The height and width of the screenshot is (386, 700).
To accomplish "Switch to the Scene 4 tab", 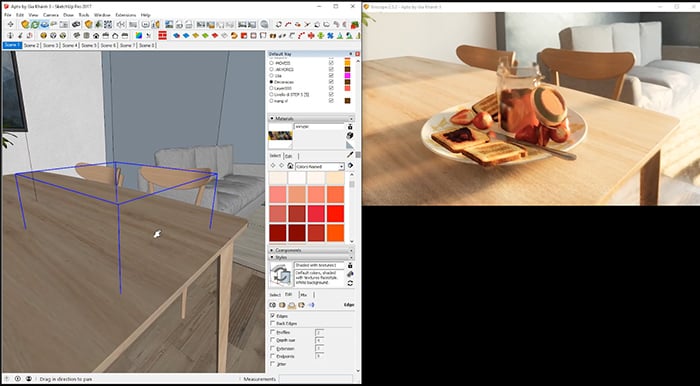I will coord(70,46).
